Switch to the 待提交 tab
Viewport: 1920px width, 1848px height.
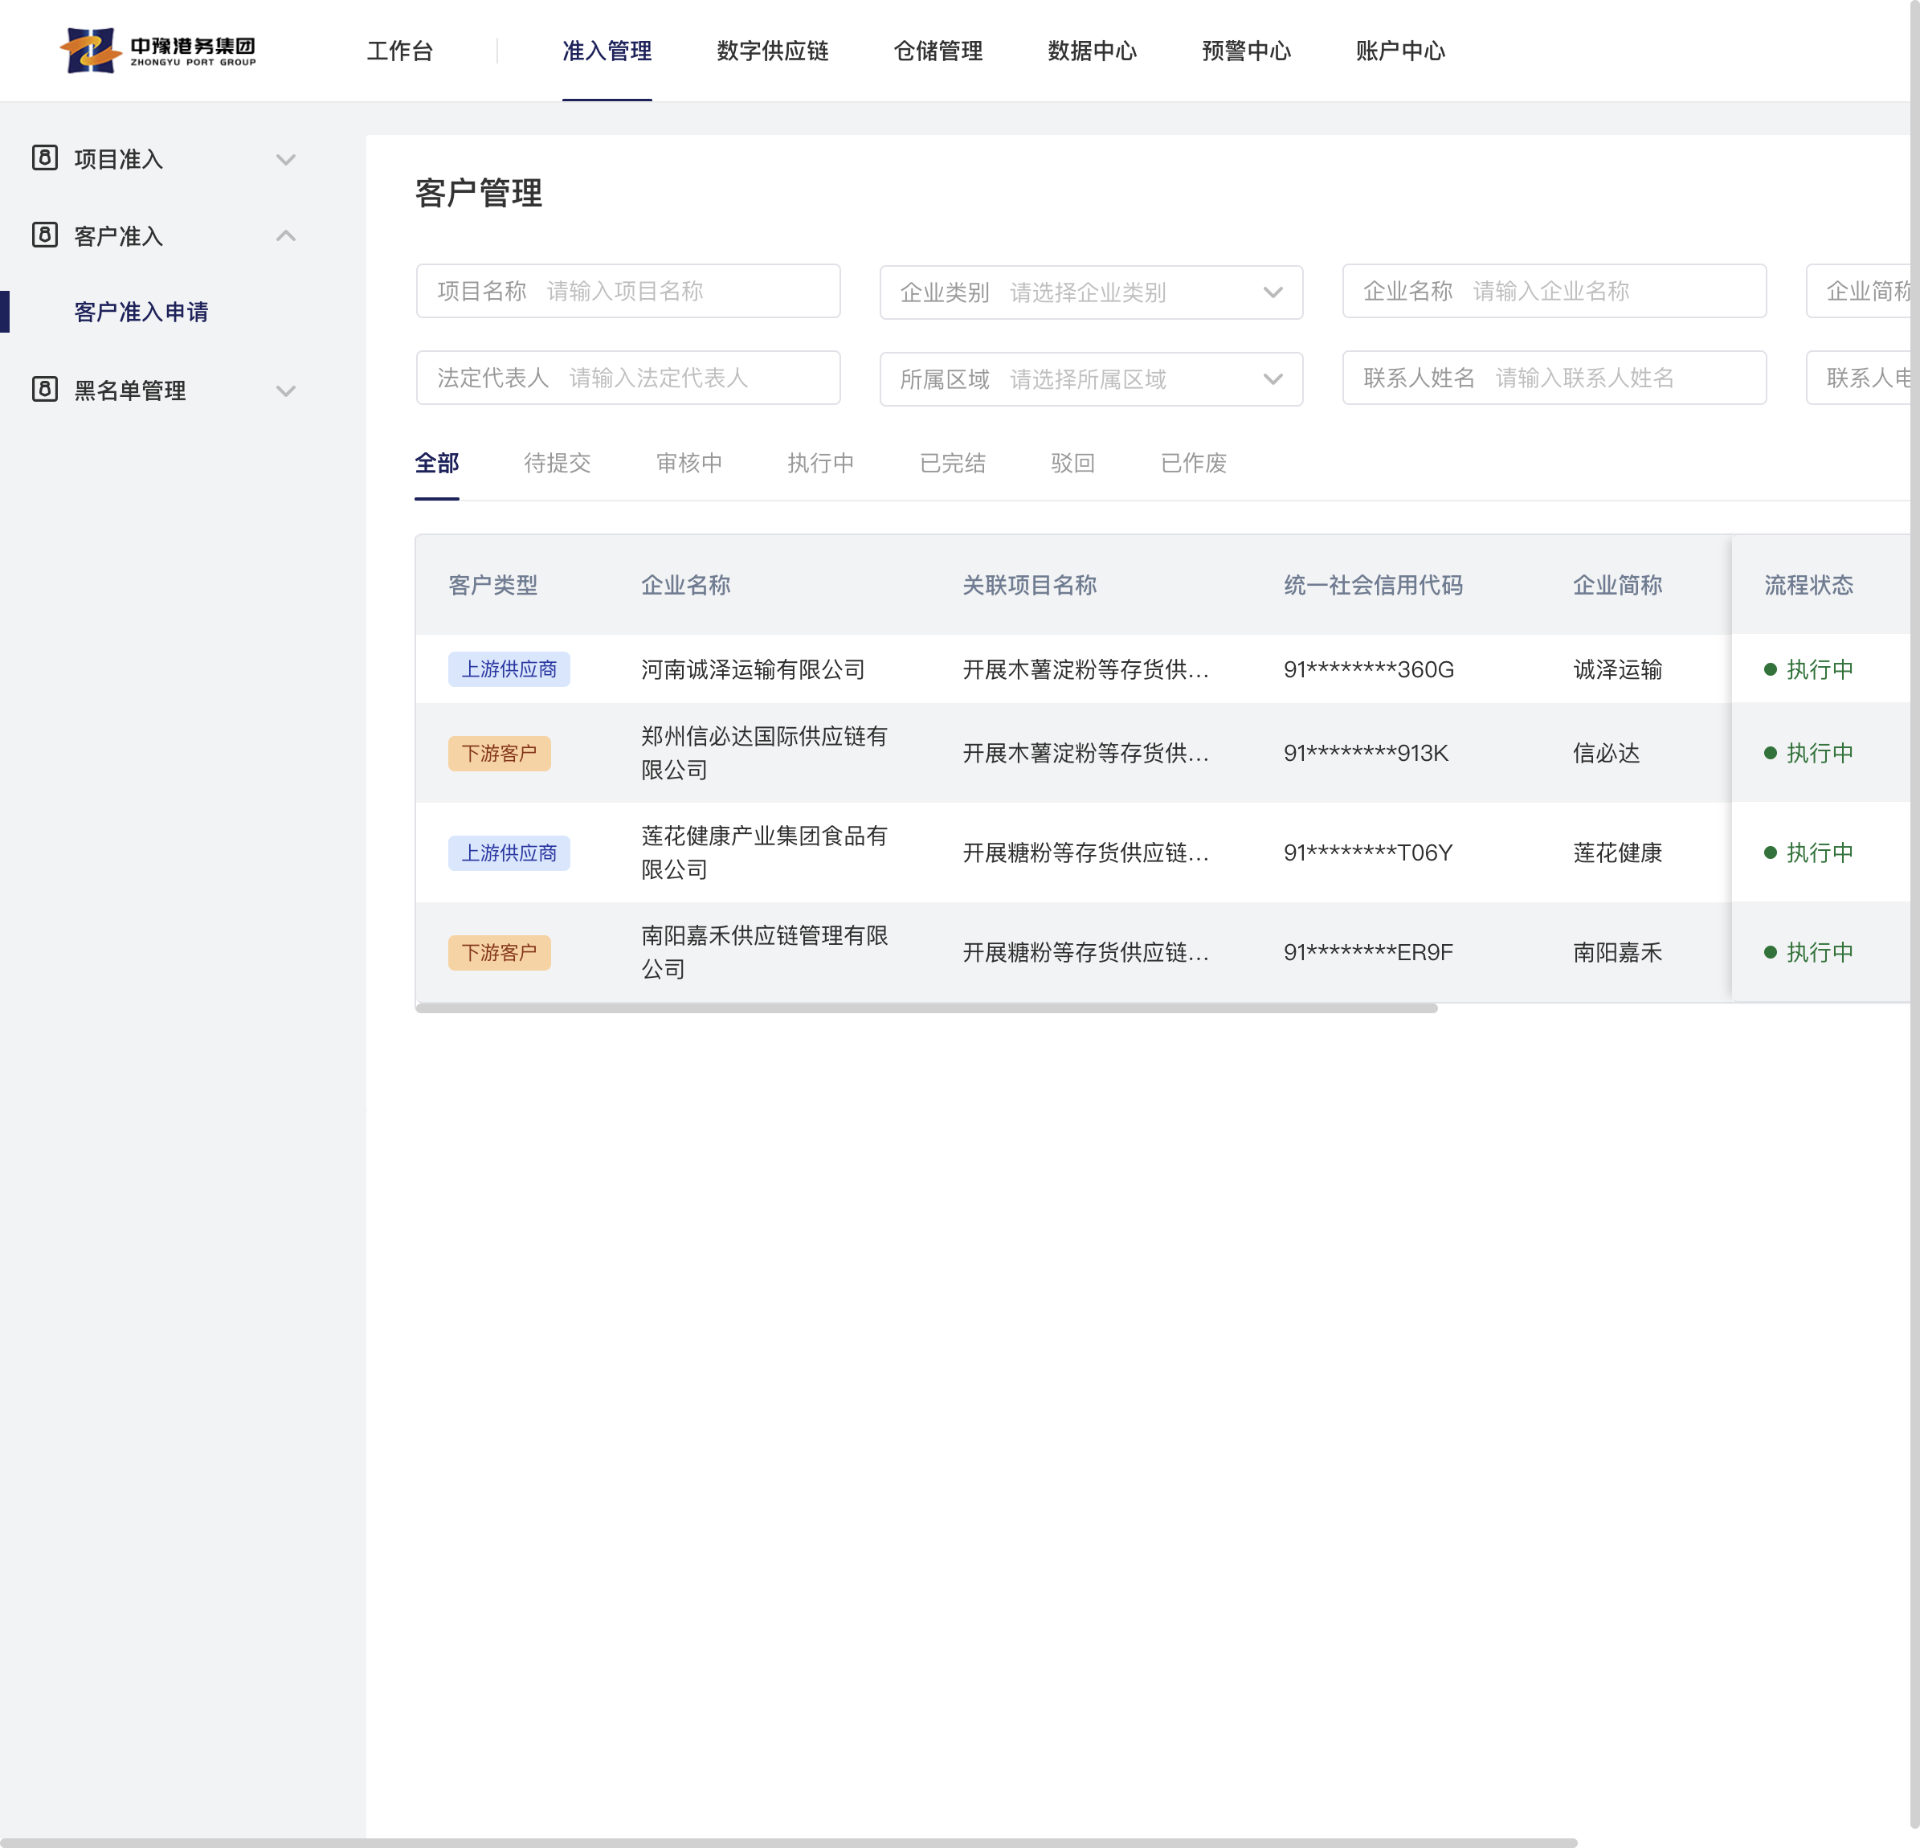558,463
